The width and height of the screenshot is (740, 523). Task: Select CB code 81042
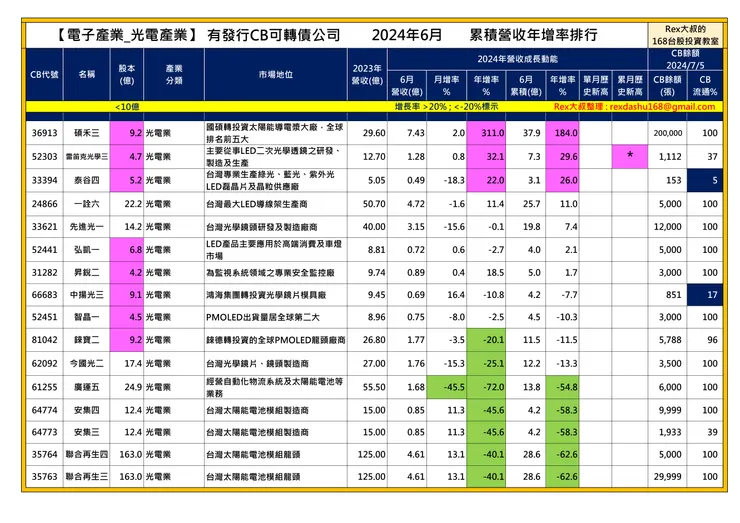pyautogui.click(x=44, y=340)
